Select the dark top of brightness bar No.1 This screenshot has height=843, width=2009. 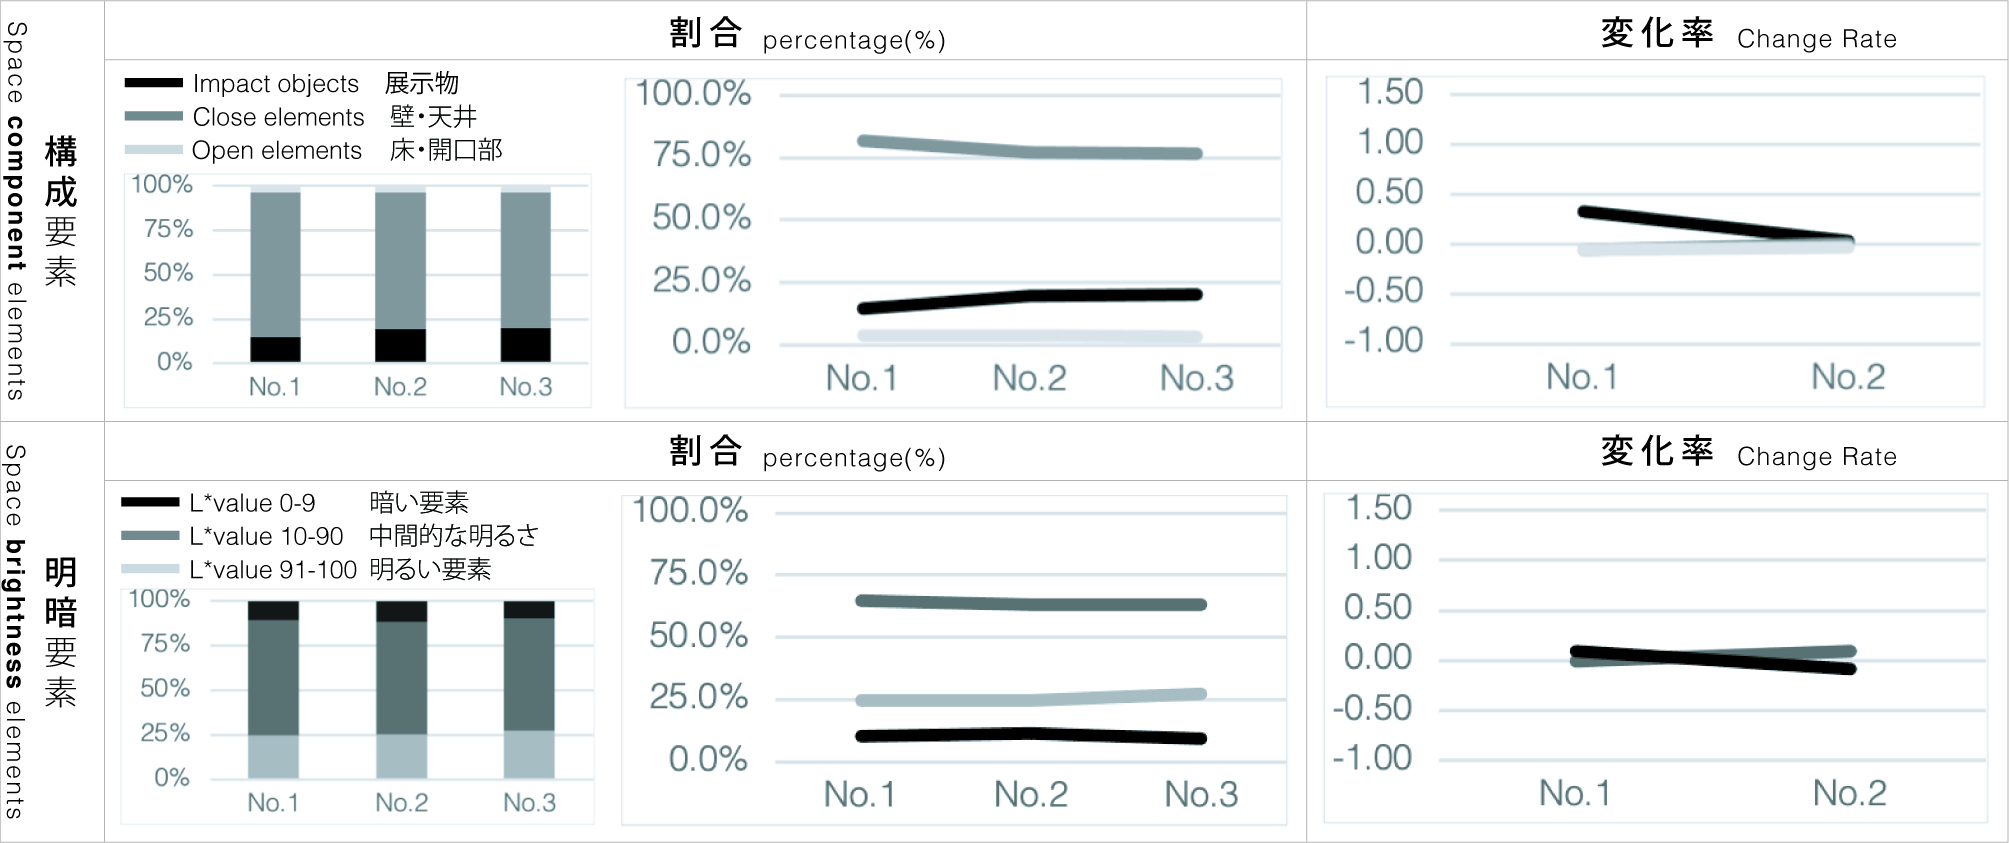coord(273,610)
